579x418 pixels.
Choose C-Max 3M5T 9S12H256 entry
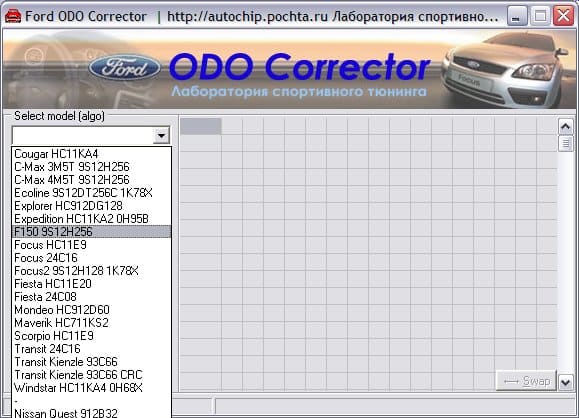[x=92, y=167]
